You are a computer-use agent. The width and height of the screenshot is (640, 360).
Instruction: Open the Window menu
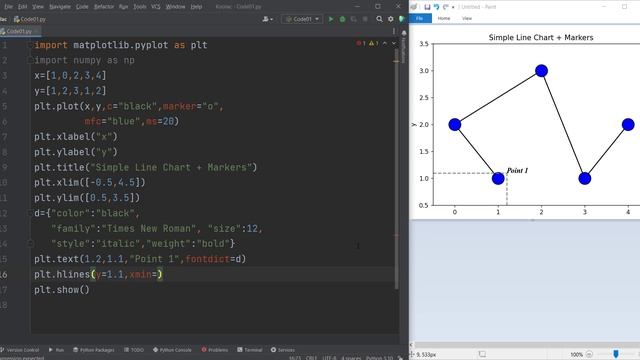[x=176, y=7]
